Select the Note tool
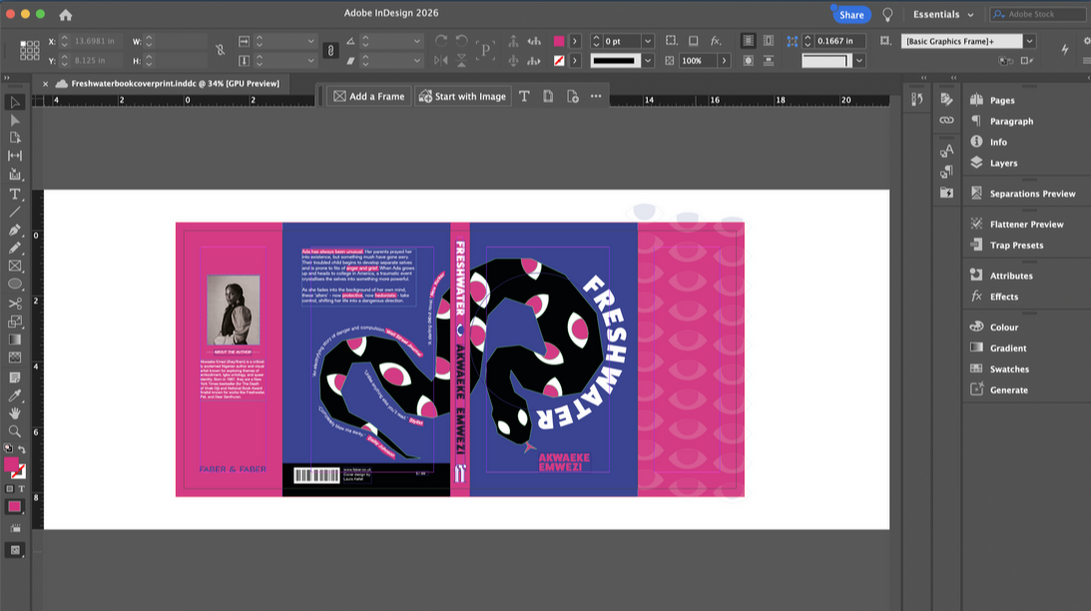 point(15,378)
